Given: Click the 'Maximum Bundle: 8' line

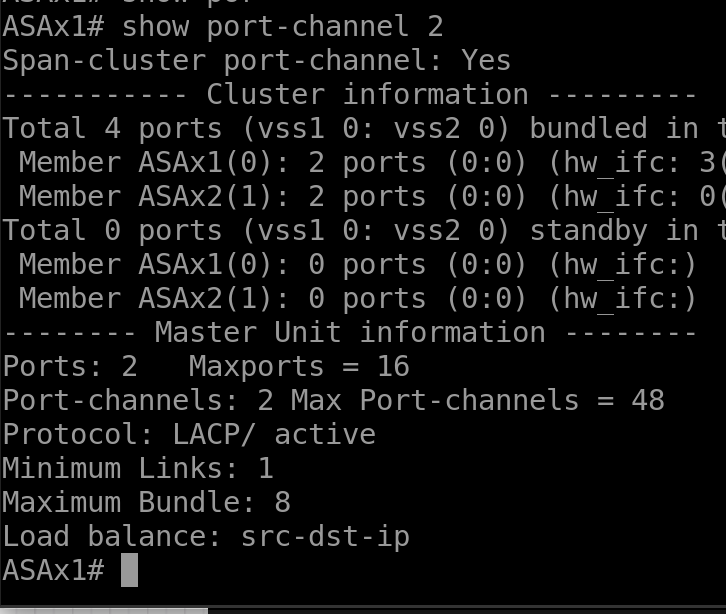Looking at the screenshot, I should pyautogui.click(x=146, y=502).
